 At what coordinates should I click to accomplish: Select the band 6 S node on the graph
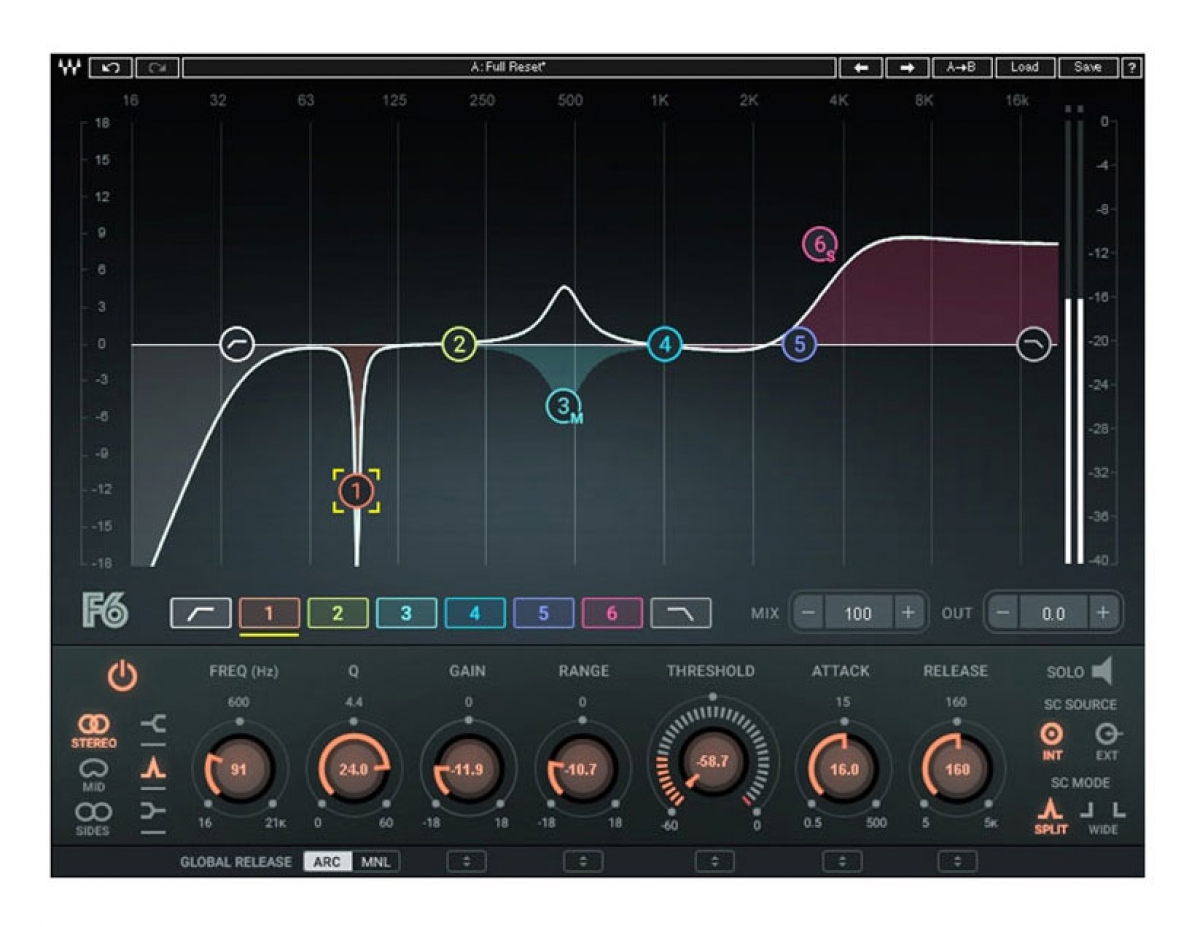[x=820, y=244]
